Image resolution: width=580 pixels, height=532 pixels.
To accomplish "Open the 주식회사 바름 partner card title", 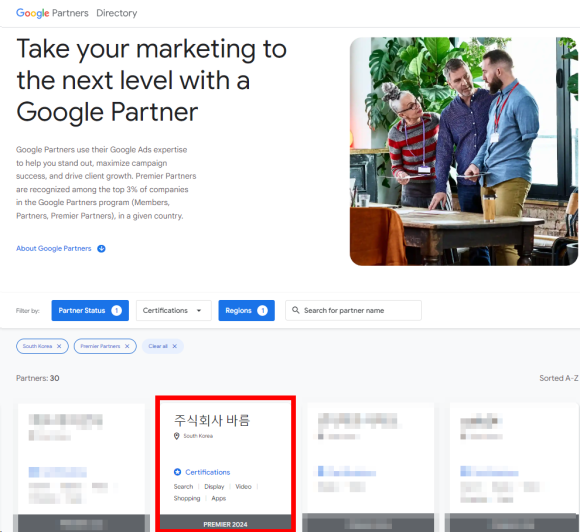I will [x=212, y=420].
